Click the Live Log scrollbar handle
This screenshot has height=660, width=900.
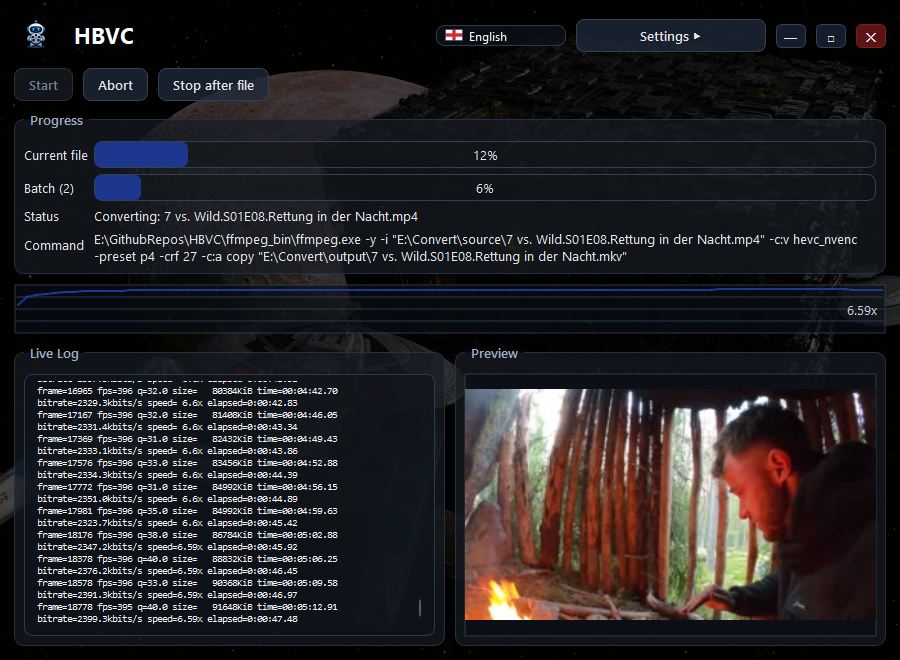(420, 608)
